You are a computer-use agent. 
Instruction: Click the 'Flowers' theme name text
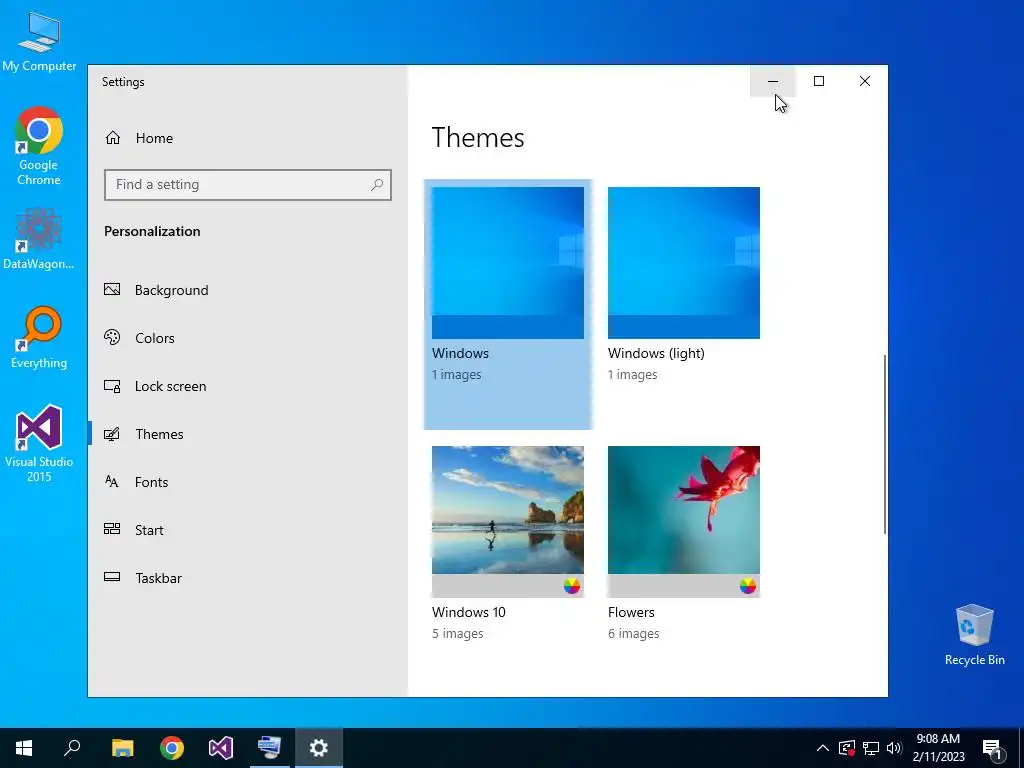tap(631, 613)
